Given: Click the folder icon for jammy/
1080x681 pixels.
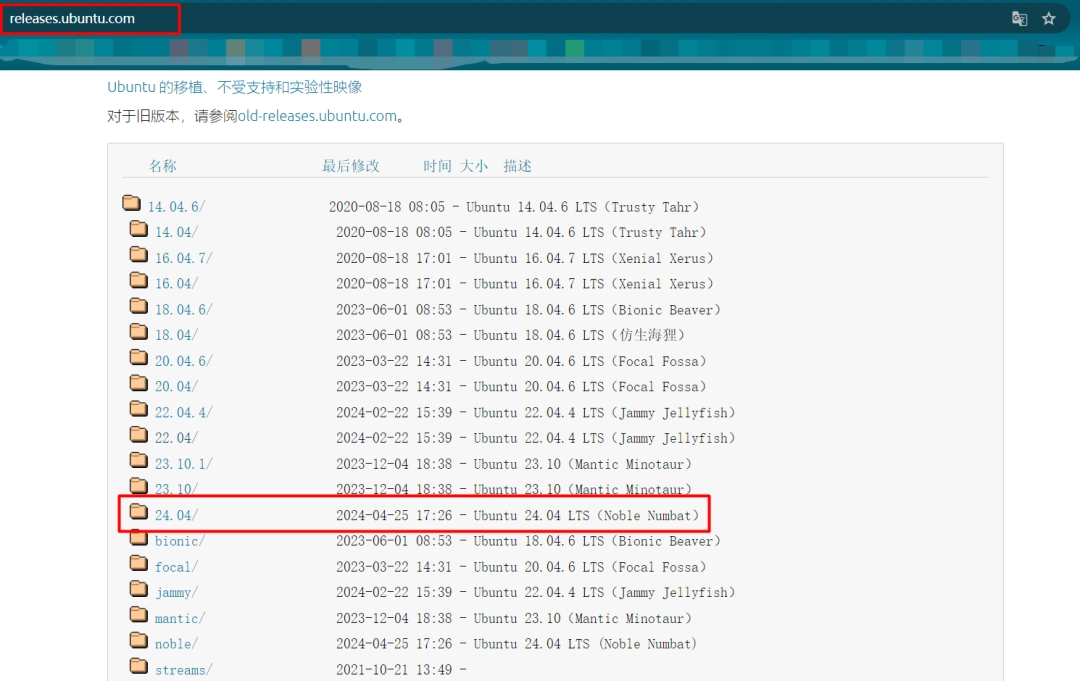Looking at the screenshot, I should click(138, 588).
